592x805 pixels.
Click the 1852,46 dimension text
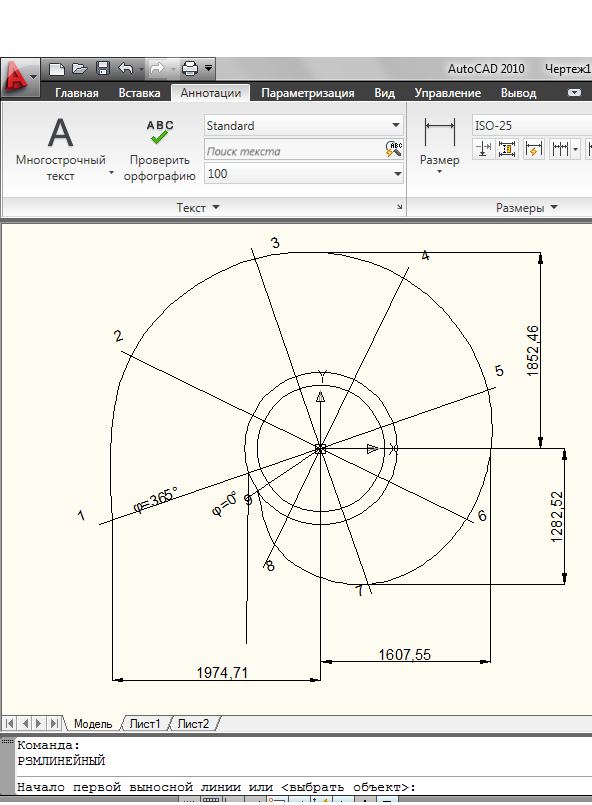pos(533,350)
